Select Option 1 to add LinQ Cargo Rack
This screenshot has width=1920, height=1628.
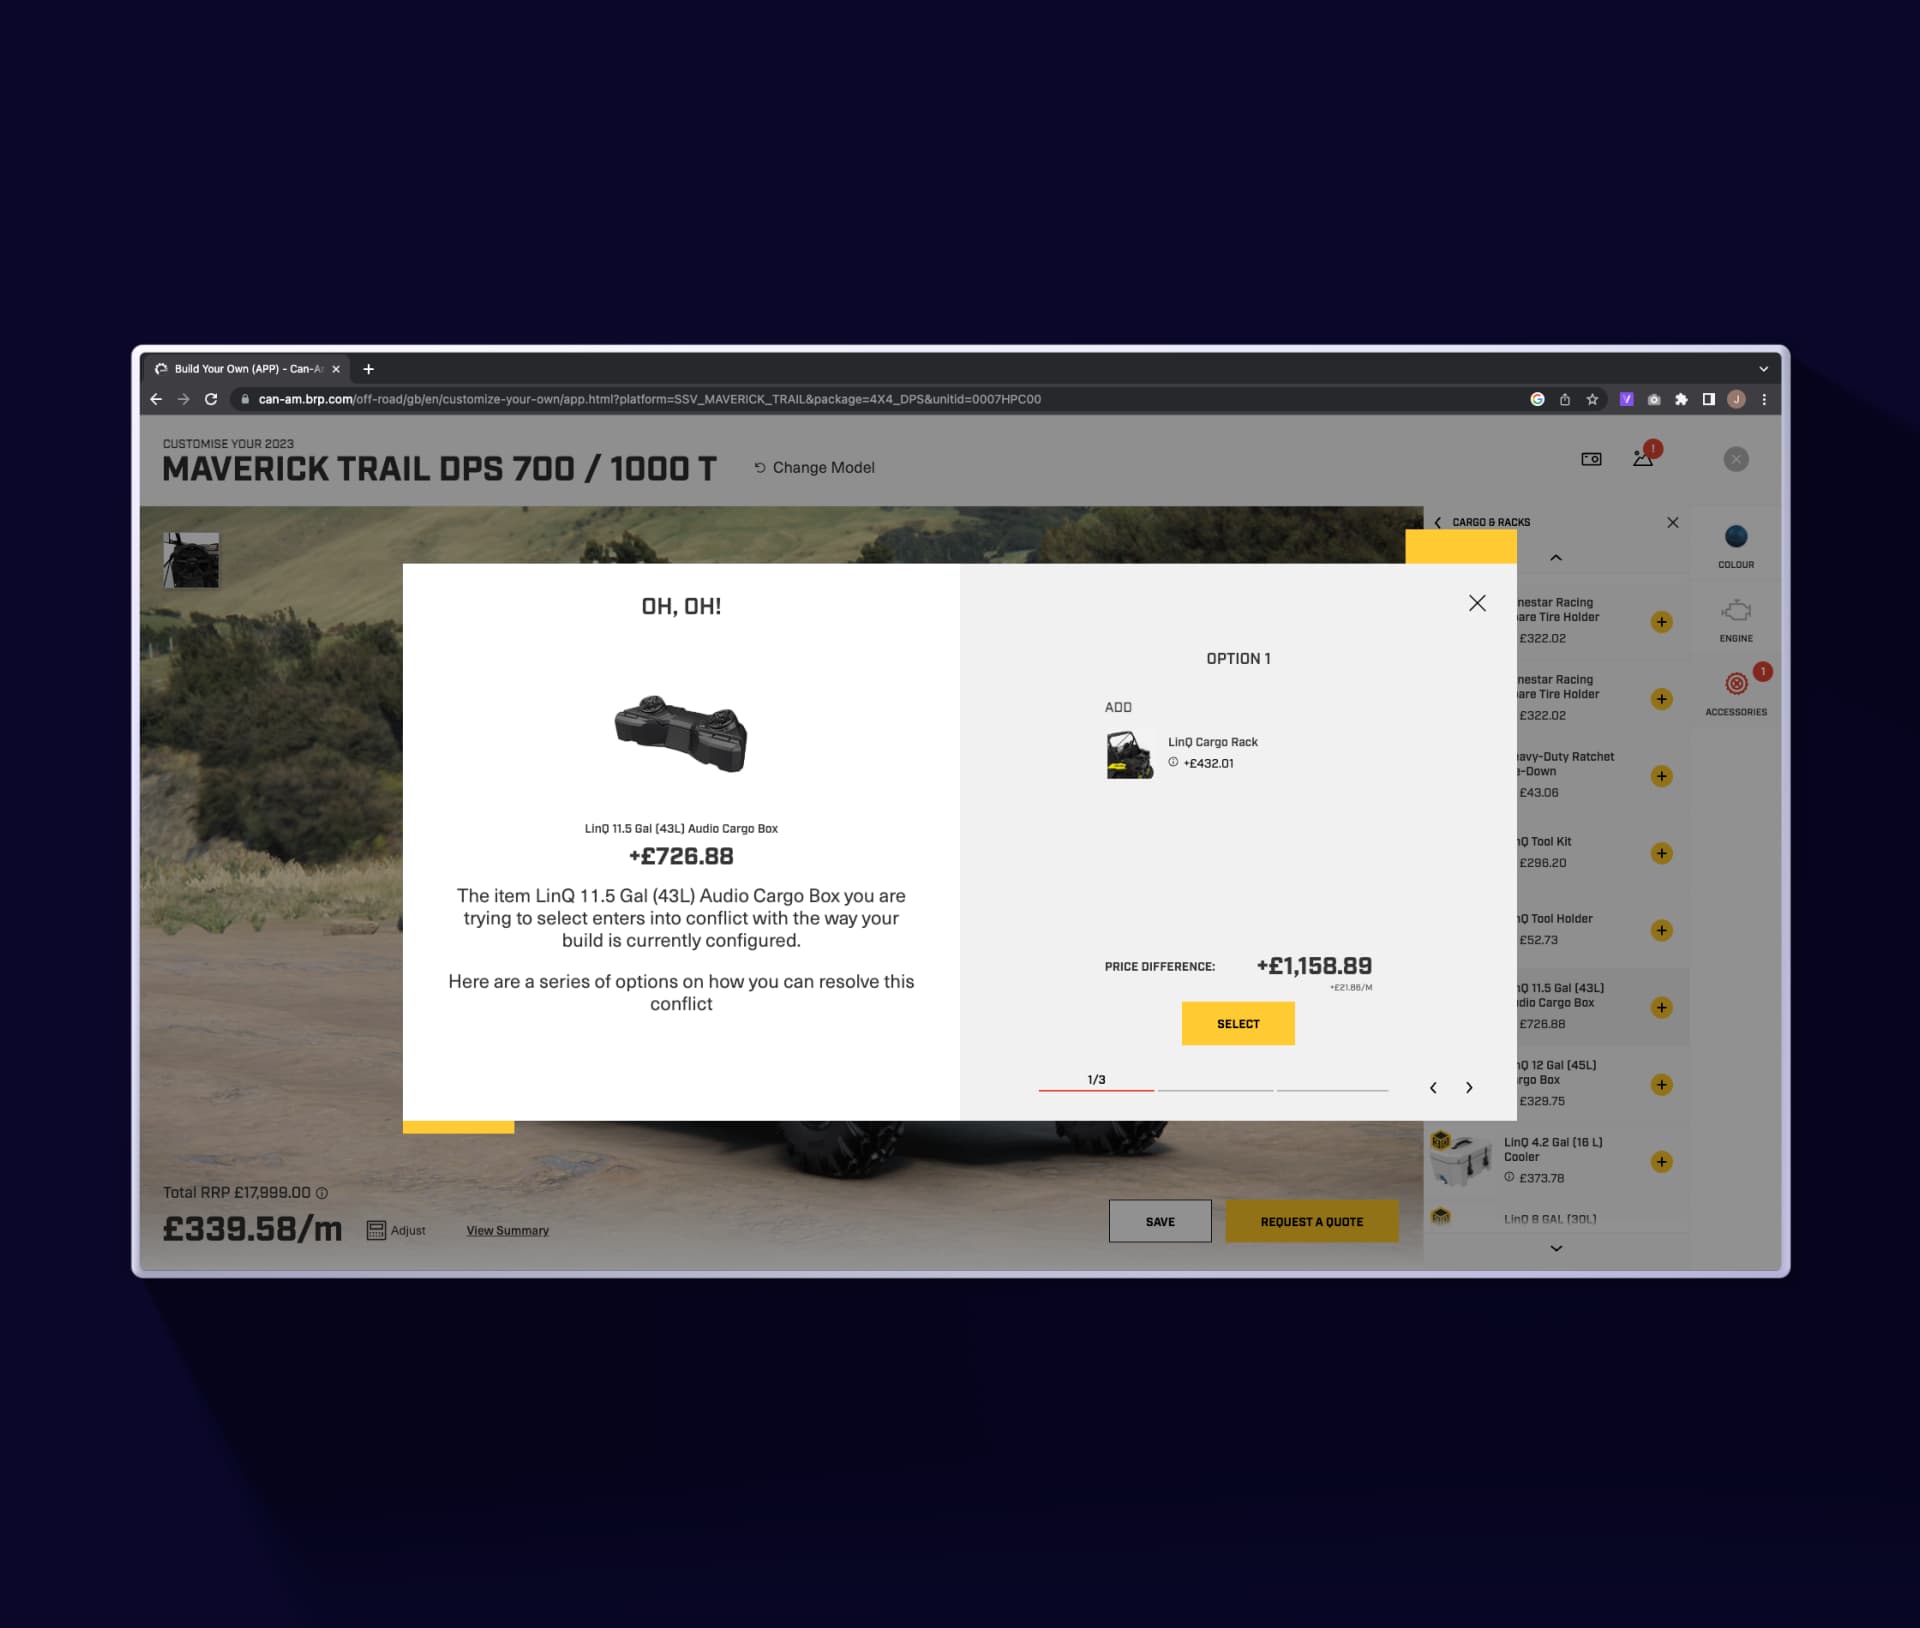(1238, 1023)
